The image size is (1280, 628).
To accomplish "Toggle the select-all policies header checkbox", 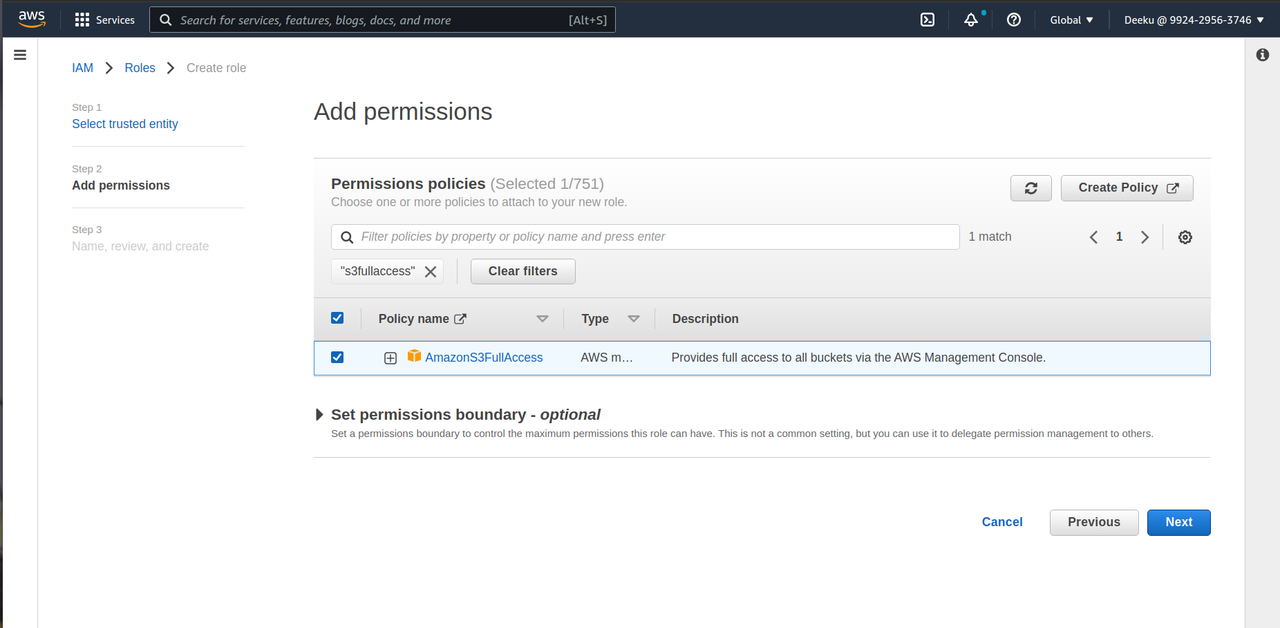I will pos(337,318).
